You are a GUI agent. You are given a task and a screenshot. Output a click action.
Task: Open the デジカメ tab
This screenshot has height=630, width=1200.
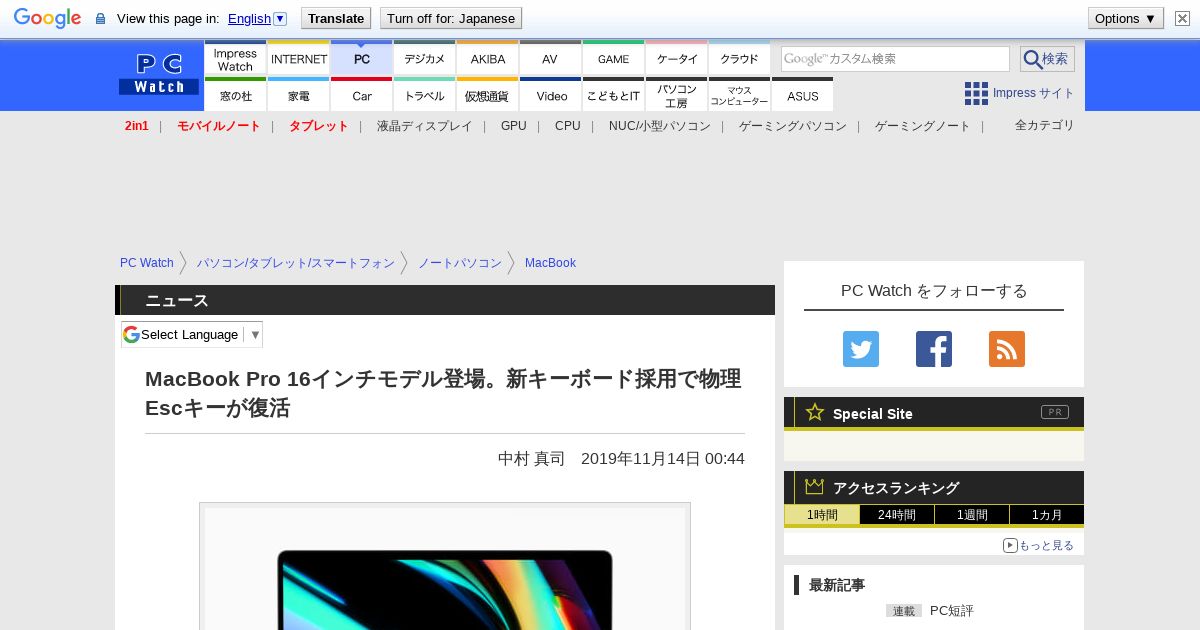425,59
